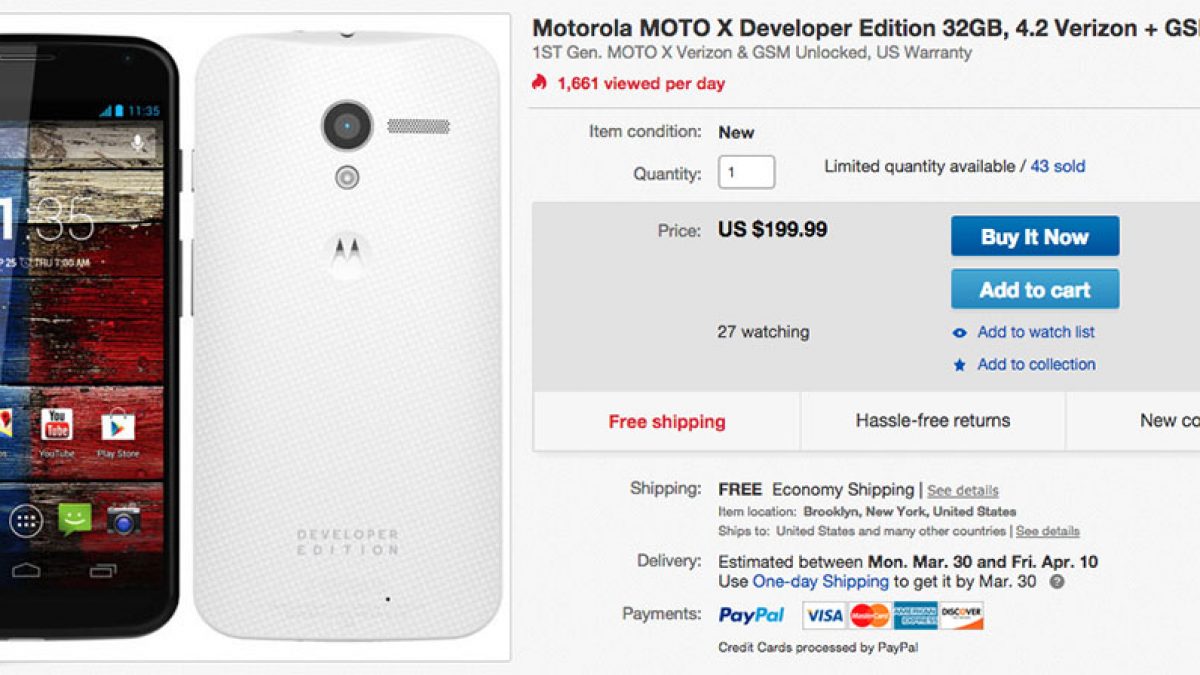Open See details link for Economy Shipping
1200x675 pixels.
click(962, 490)
